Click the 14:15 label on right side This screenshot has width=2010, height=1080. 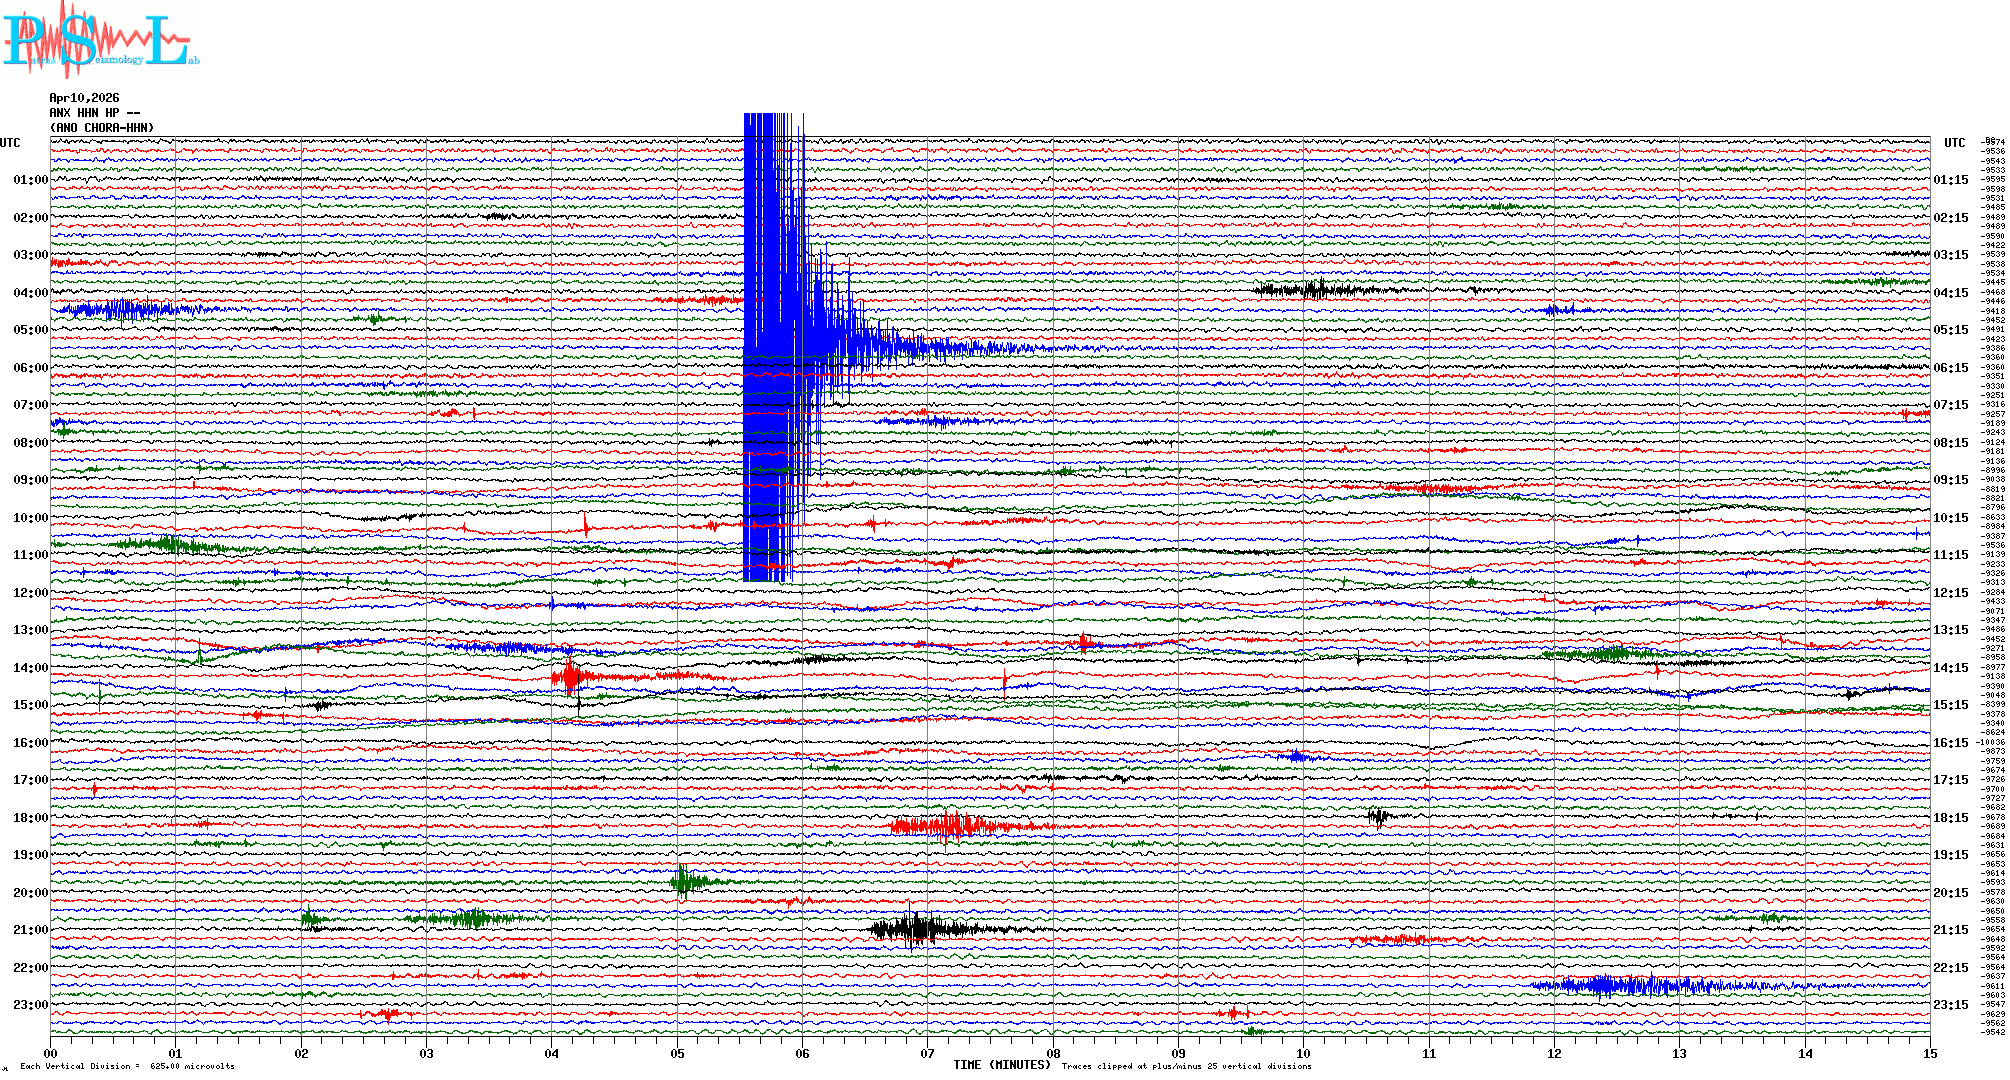coord(1950,668)
